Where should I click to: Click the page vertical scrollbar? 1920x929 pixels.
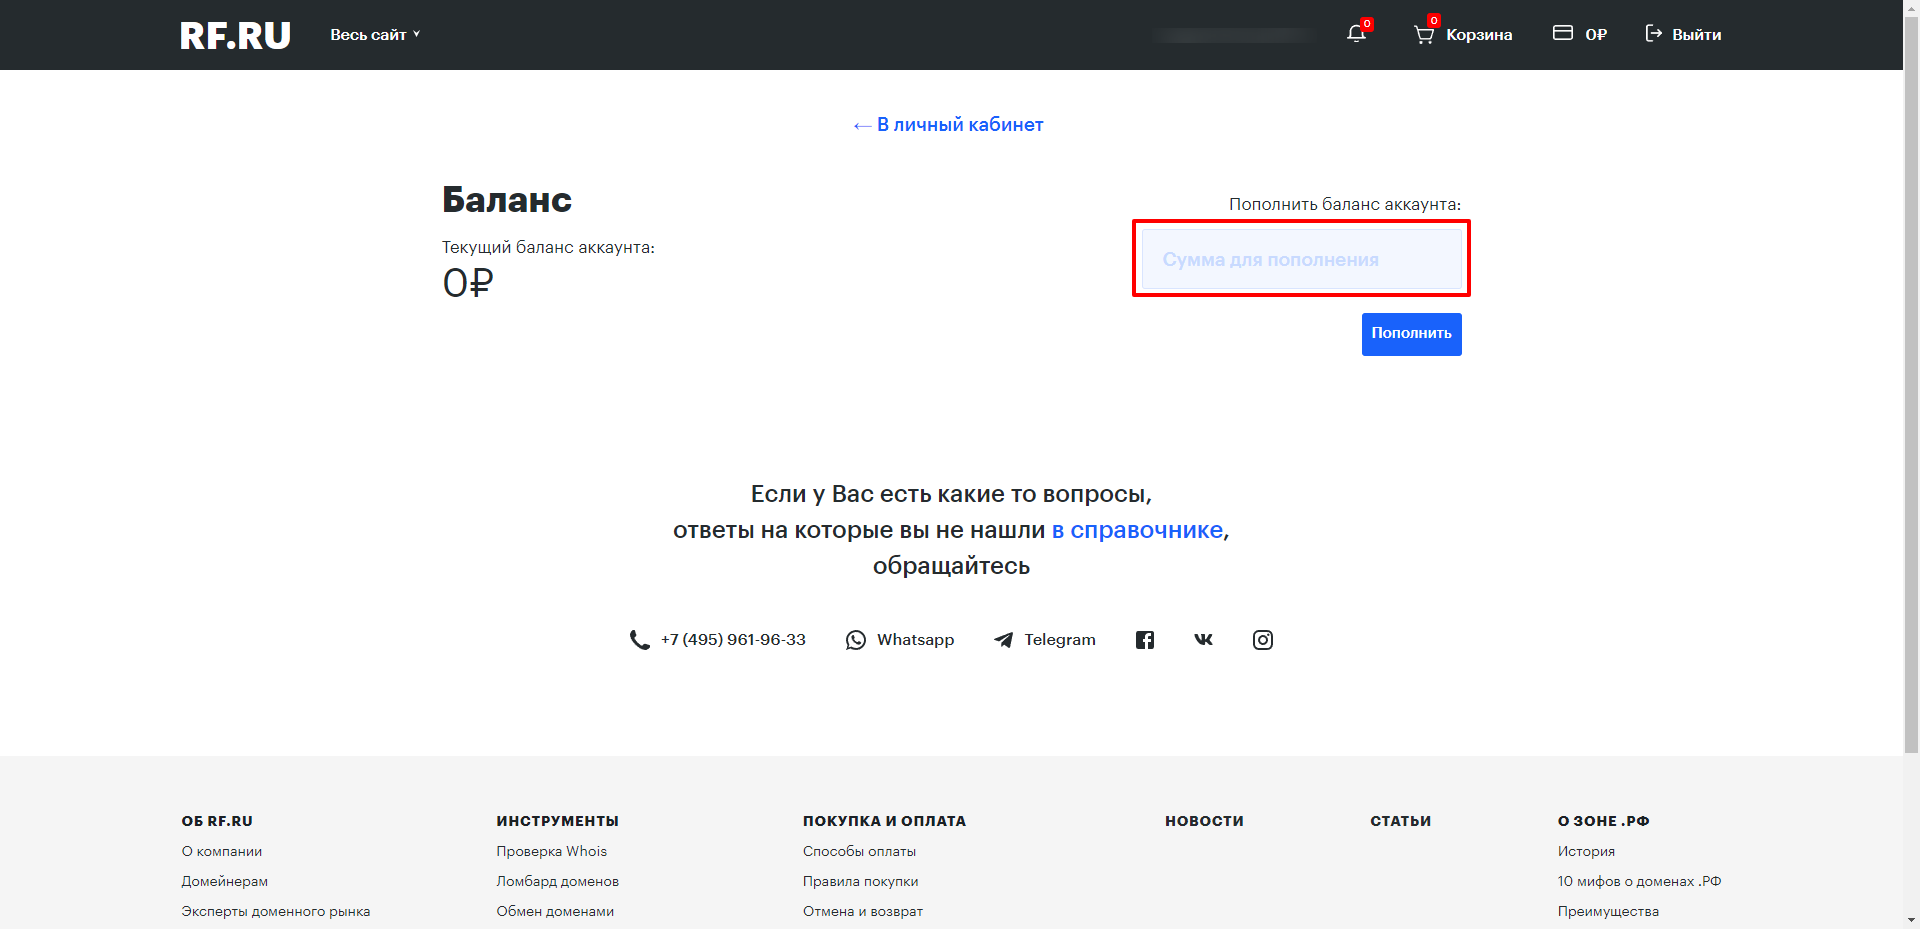pos(1911,400)
